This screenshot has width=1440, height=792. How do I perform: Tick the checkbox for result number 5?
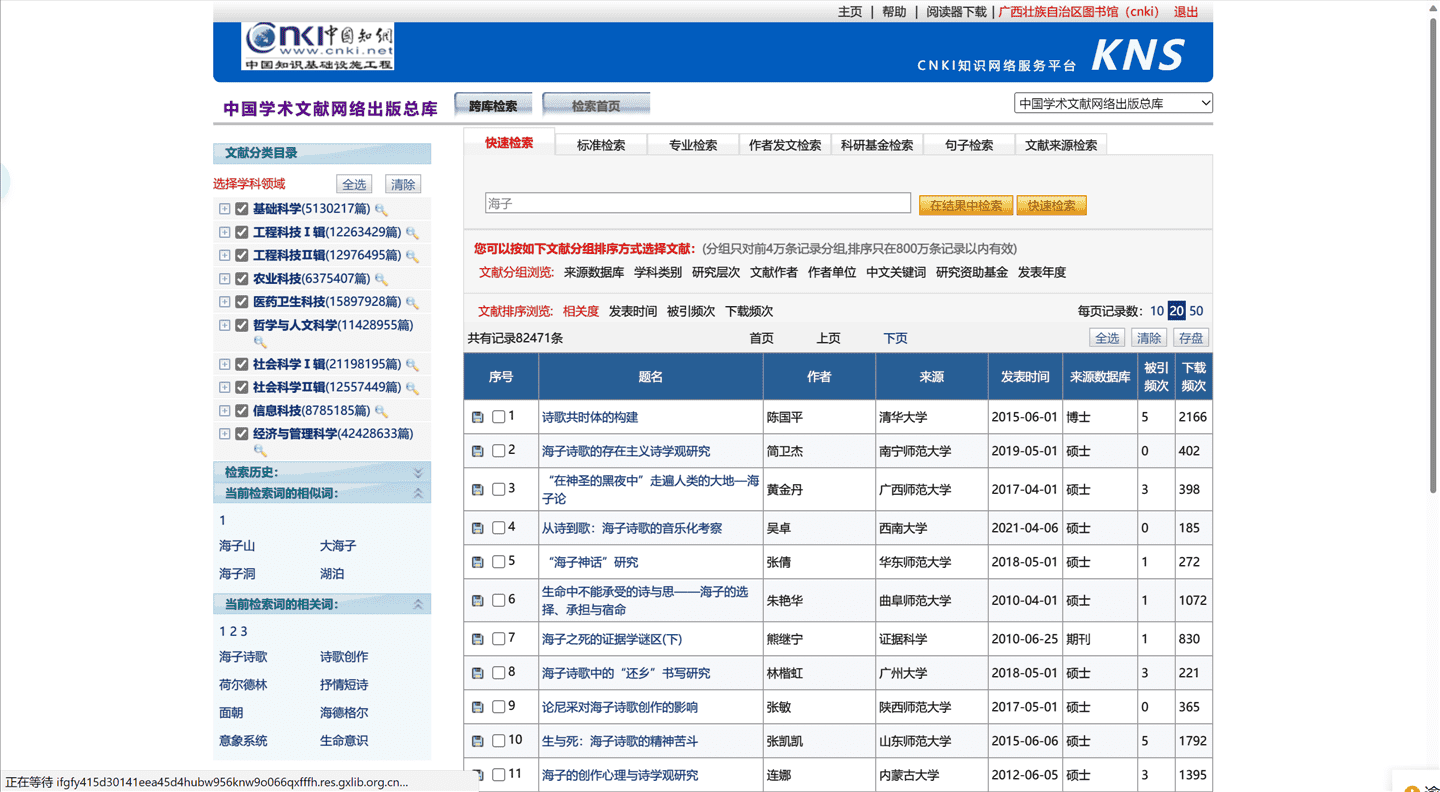(498, 562)
